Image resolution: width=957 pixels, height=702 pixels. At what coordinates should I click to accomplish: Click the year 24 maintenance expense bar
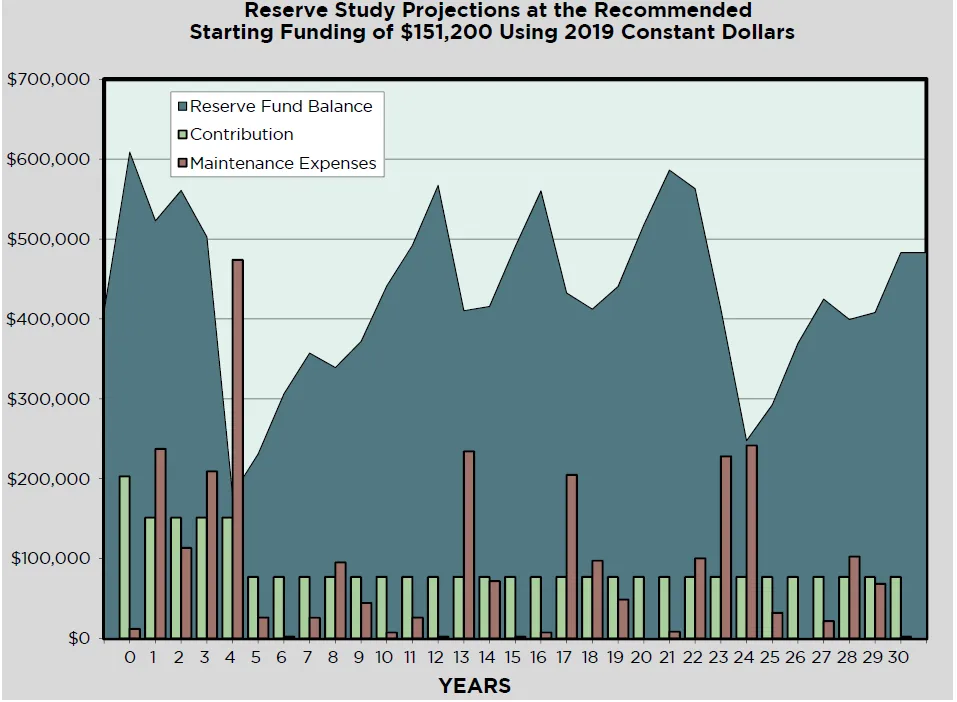(752, 542)
